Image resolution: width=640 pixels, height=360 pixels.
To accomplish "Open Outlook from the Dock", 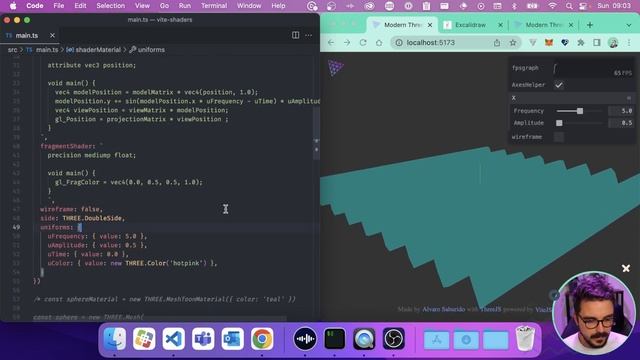I will click(232, 339).
